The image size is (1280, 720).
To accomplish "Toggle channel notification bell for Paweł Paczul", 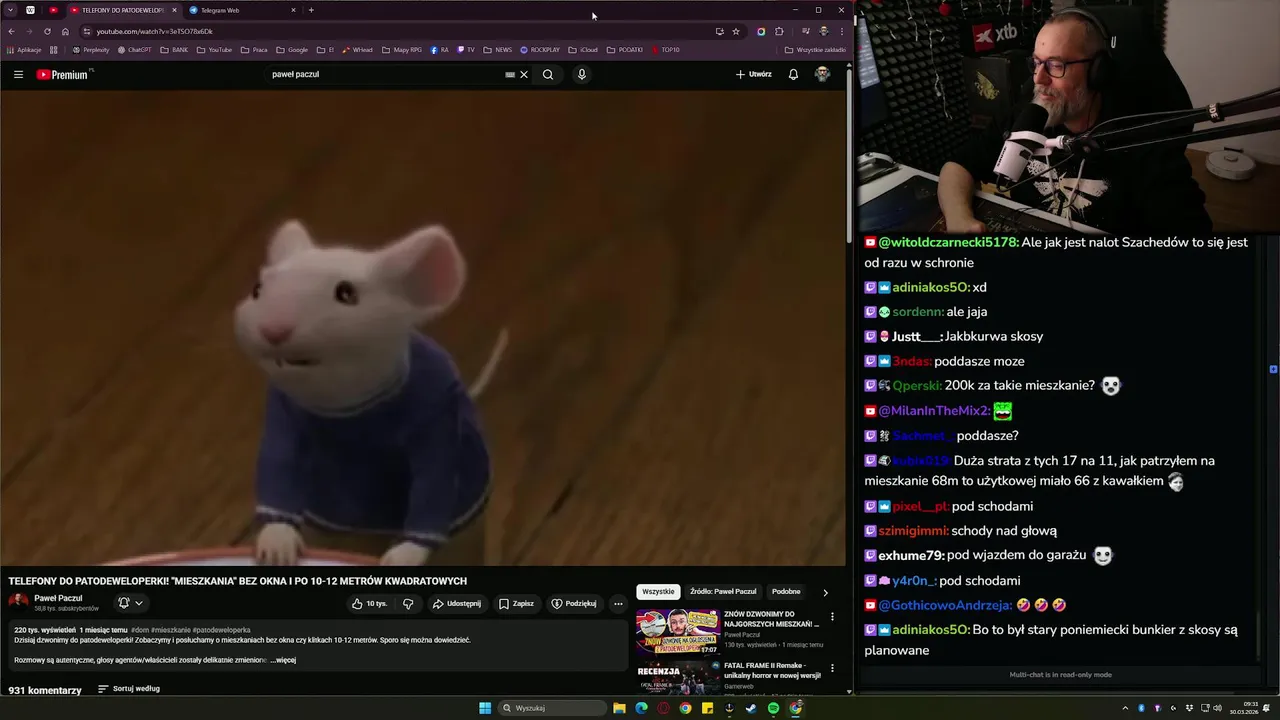I will tap(124, 603).
